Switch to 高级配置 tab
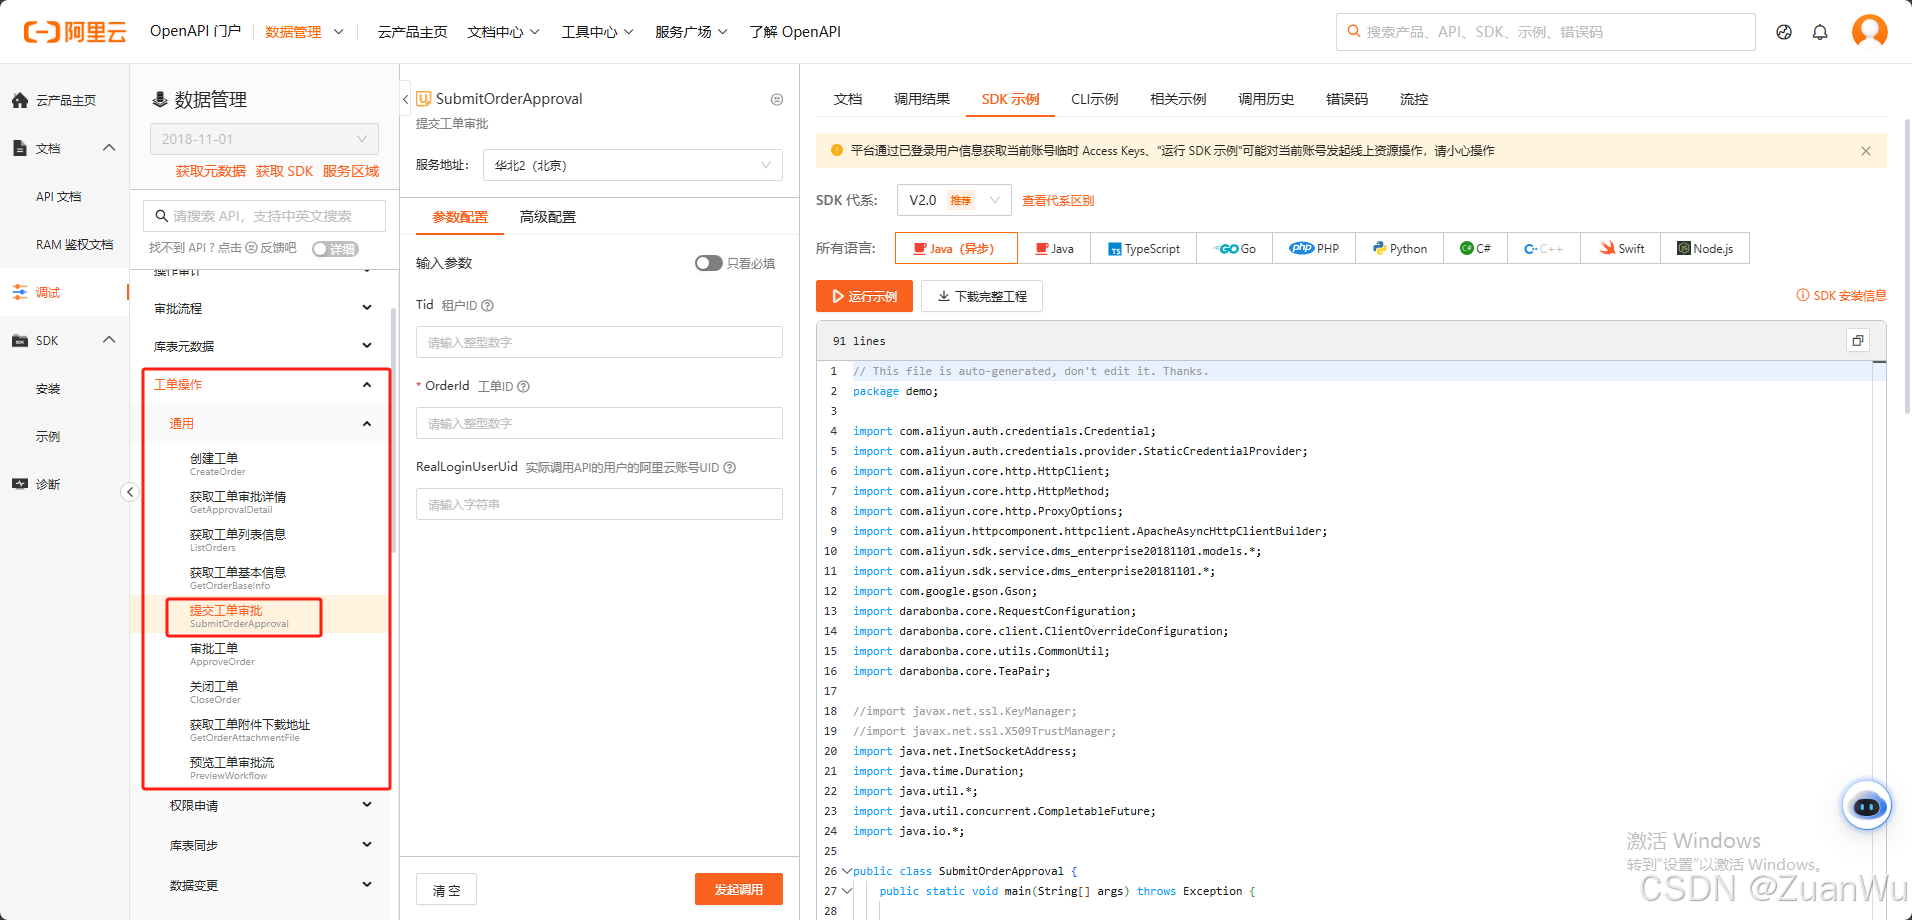 click(548, 217)
